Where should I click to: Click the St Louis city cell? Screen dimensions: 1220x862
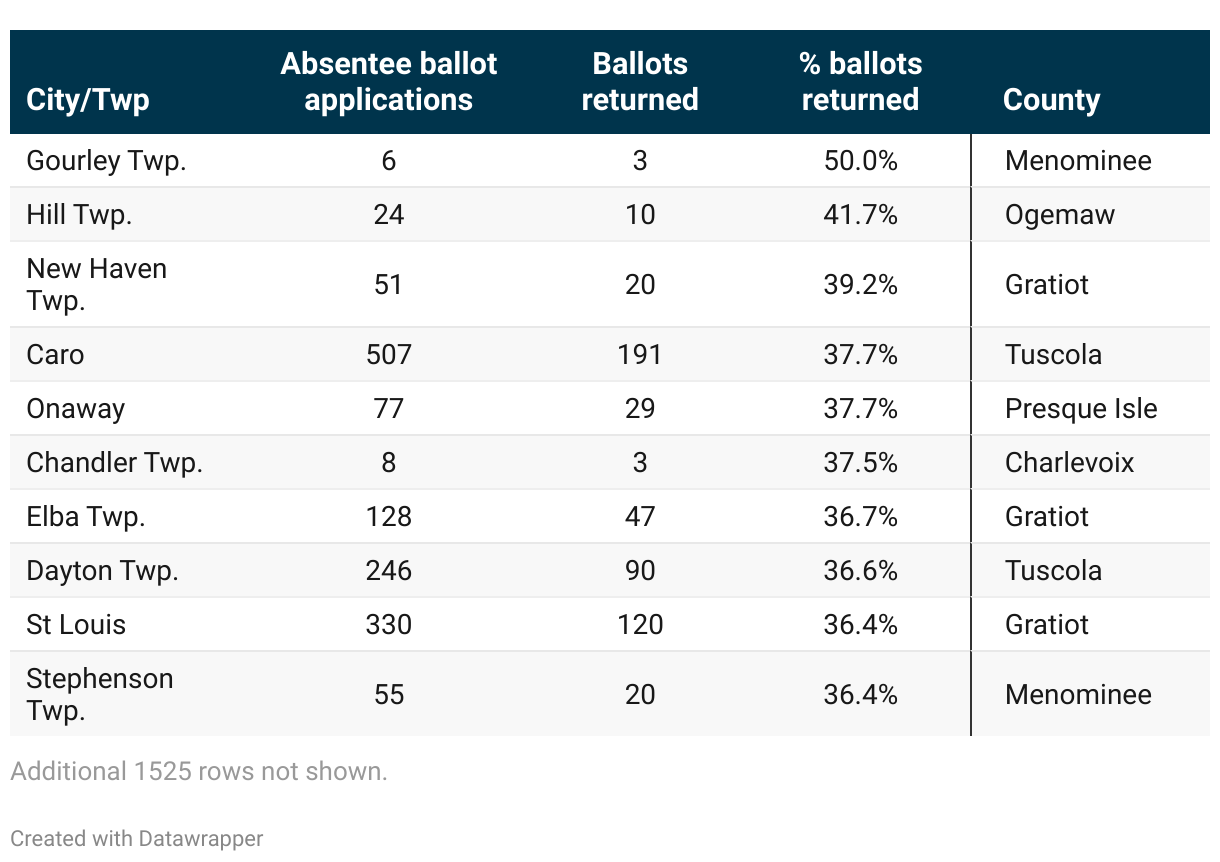coord(76,625)
